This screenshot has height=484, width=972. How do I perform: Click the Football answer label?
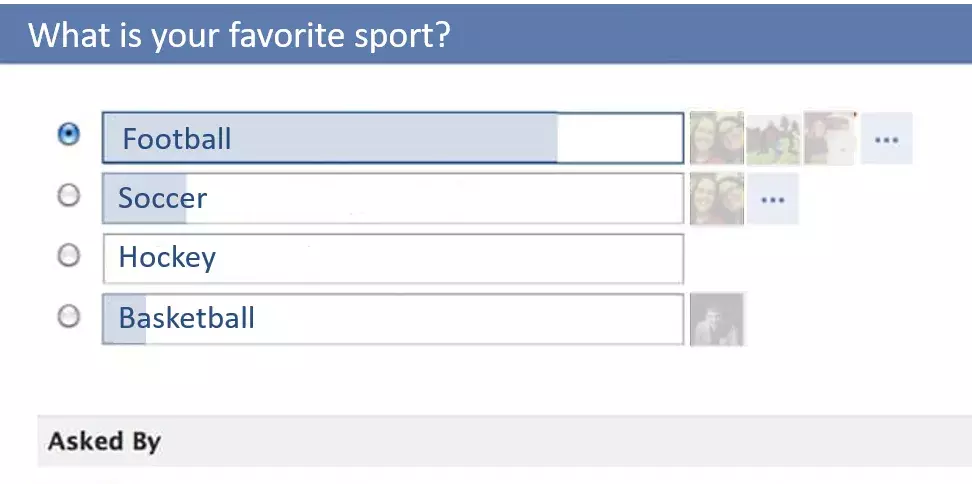point(177,139)
